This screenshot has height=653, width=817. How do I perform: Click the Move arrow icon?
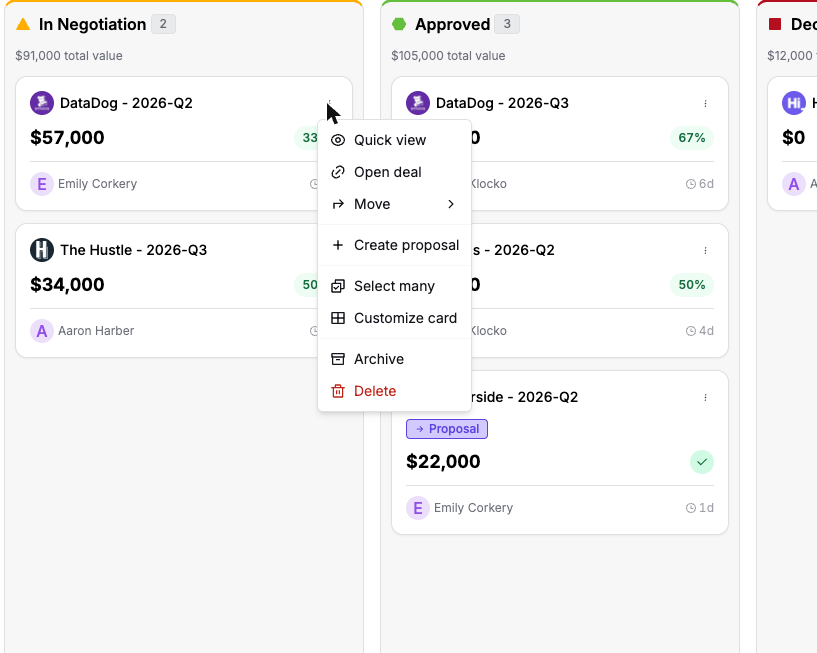tap(338, 204)
